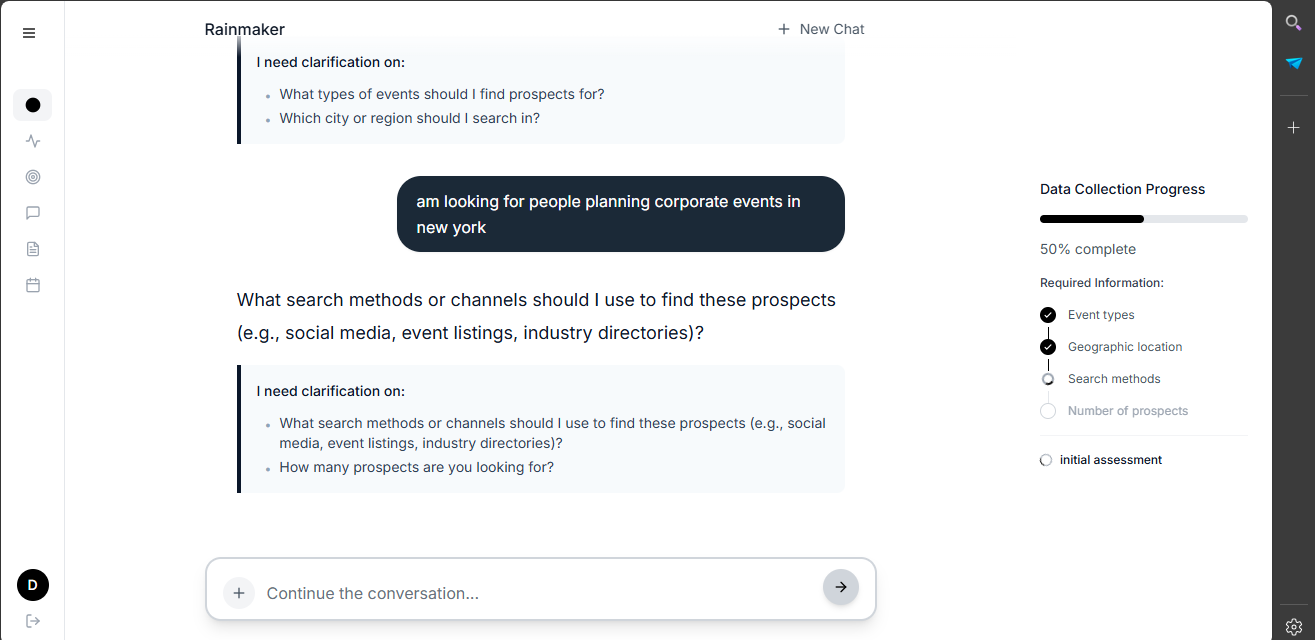Open the document sidebar icon

[x=33, y=249]
